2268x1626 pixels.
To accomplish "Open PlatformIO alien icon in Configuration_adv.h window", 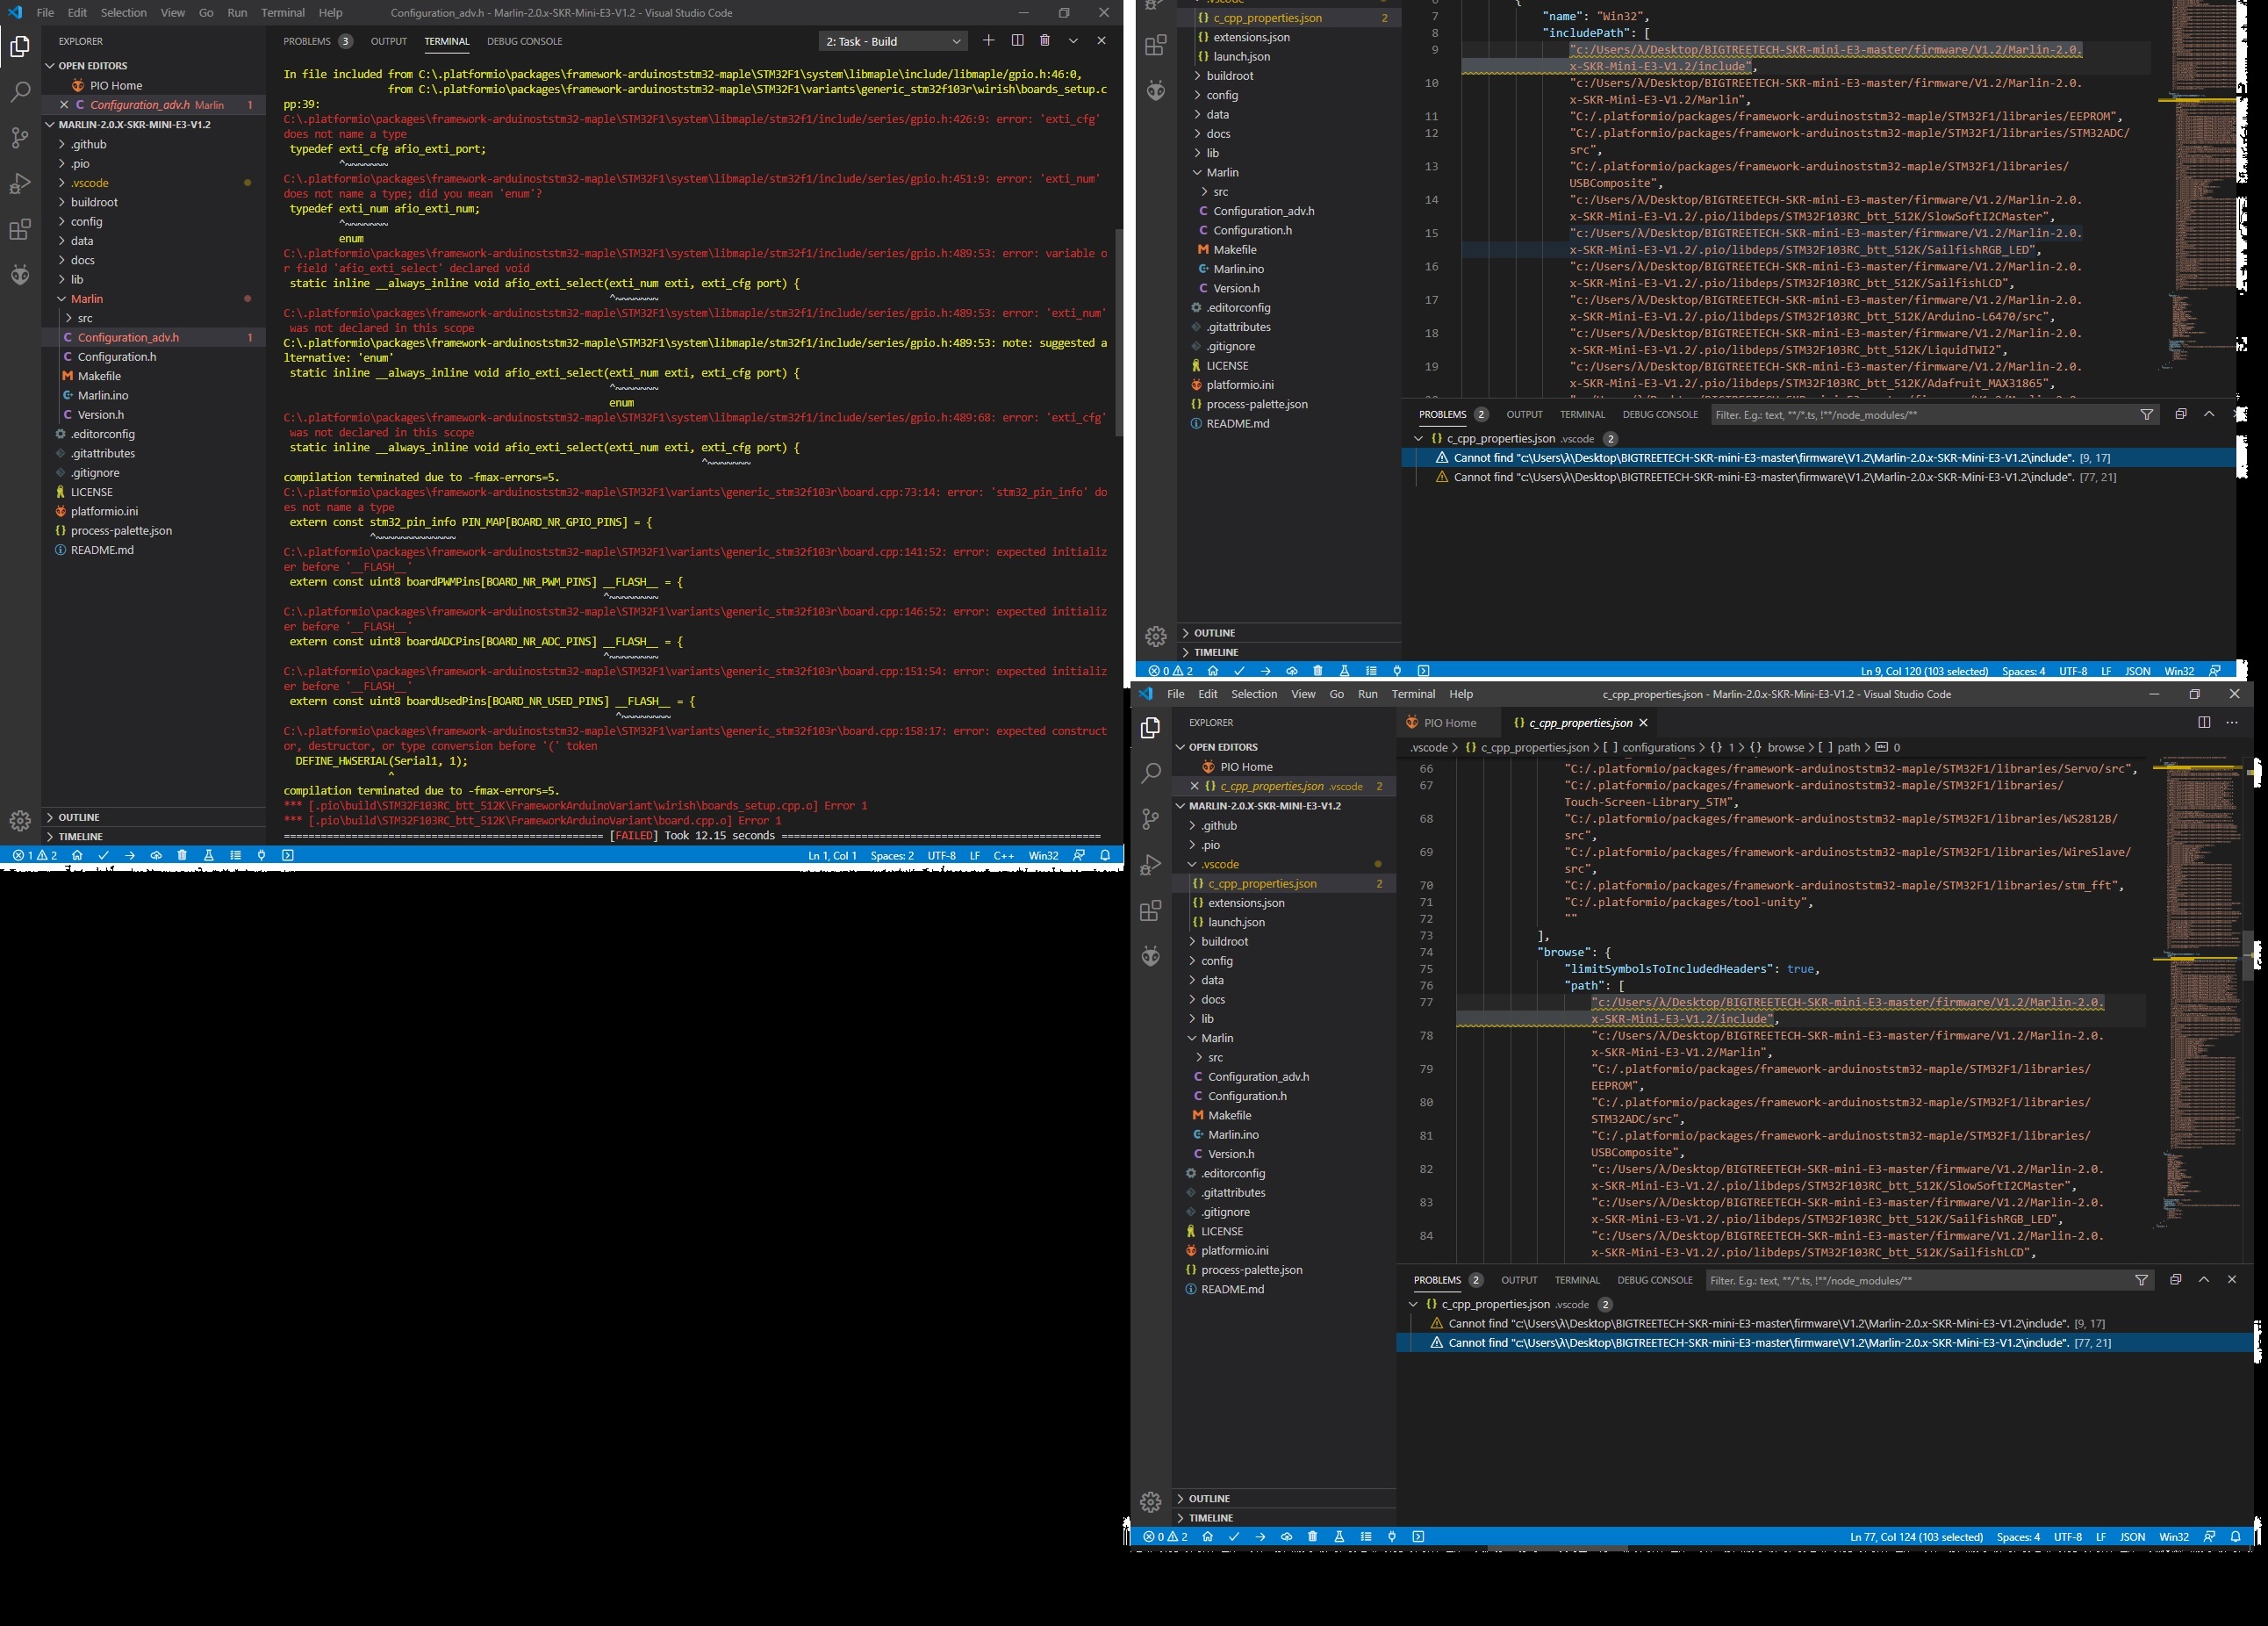I will click(x=20, y=275).
